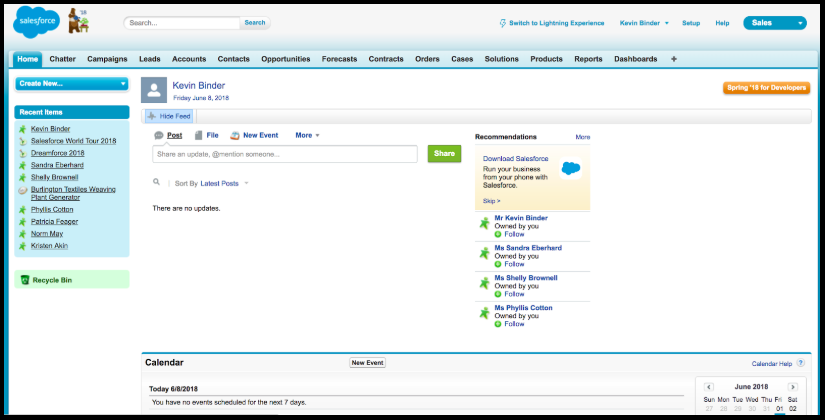The image size is (825, 420).
Task: Open Shelly Brownell in Recent Items
Action: click(54, 177)
